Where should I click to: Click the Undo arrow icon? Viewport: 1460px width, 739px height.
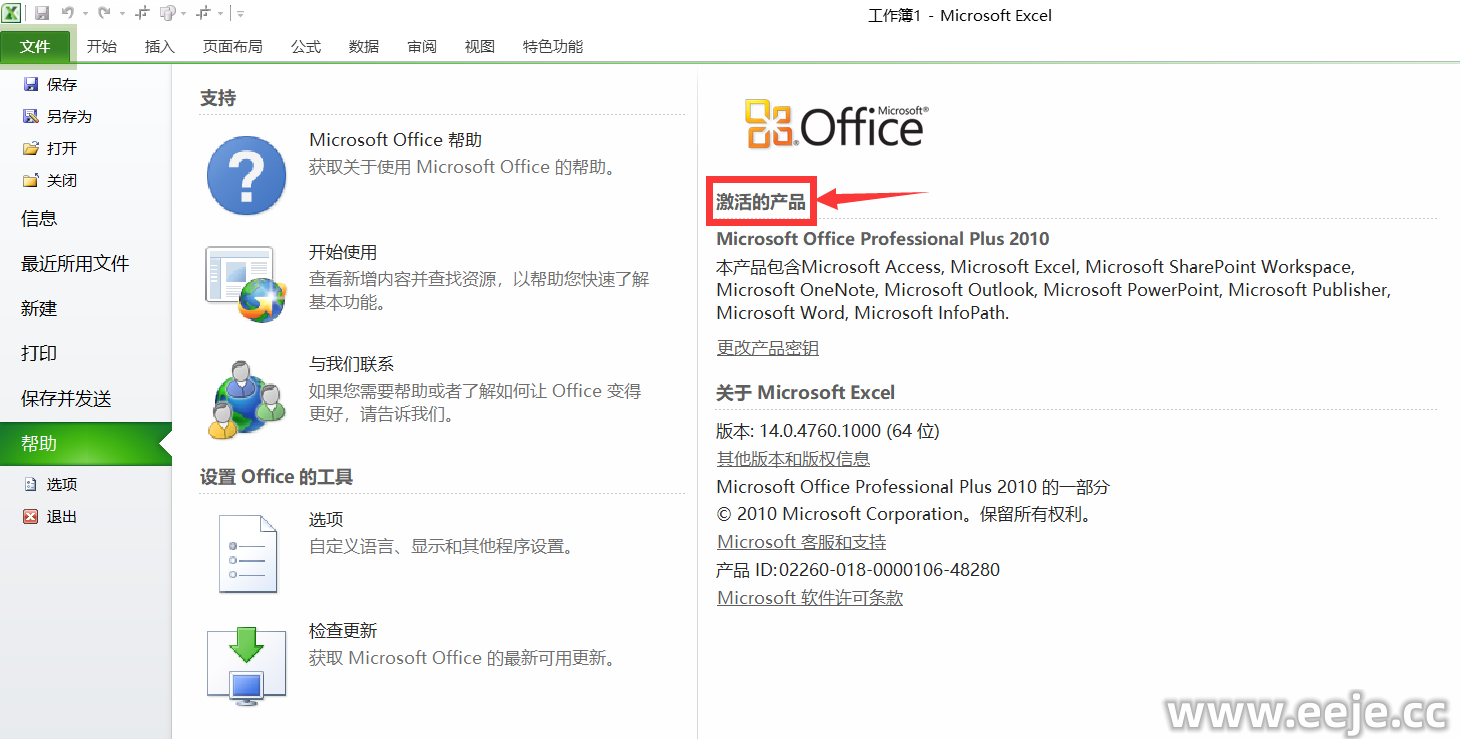[x=67, y=13]
